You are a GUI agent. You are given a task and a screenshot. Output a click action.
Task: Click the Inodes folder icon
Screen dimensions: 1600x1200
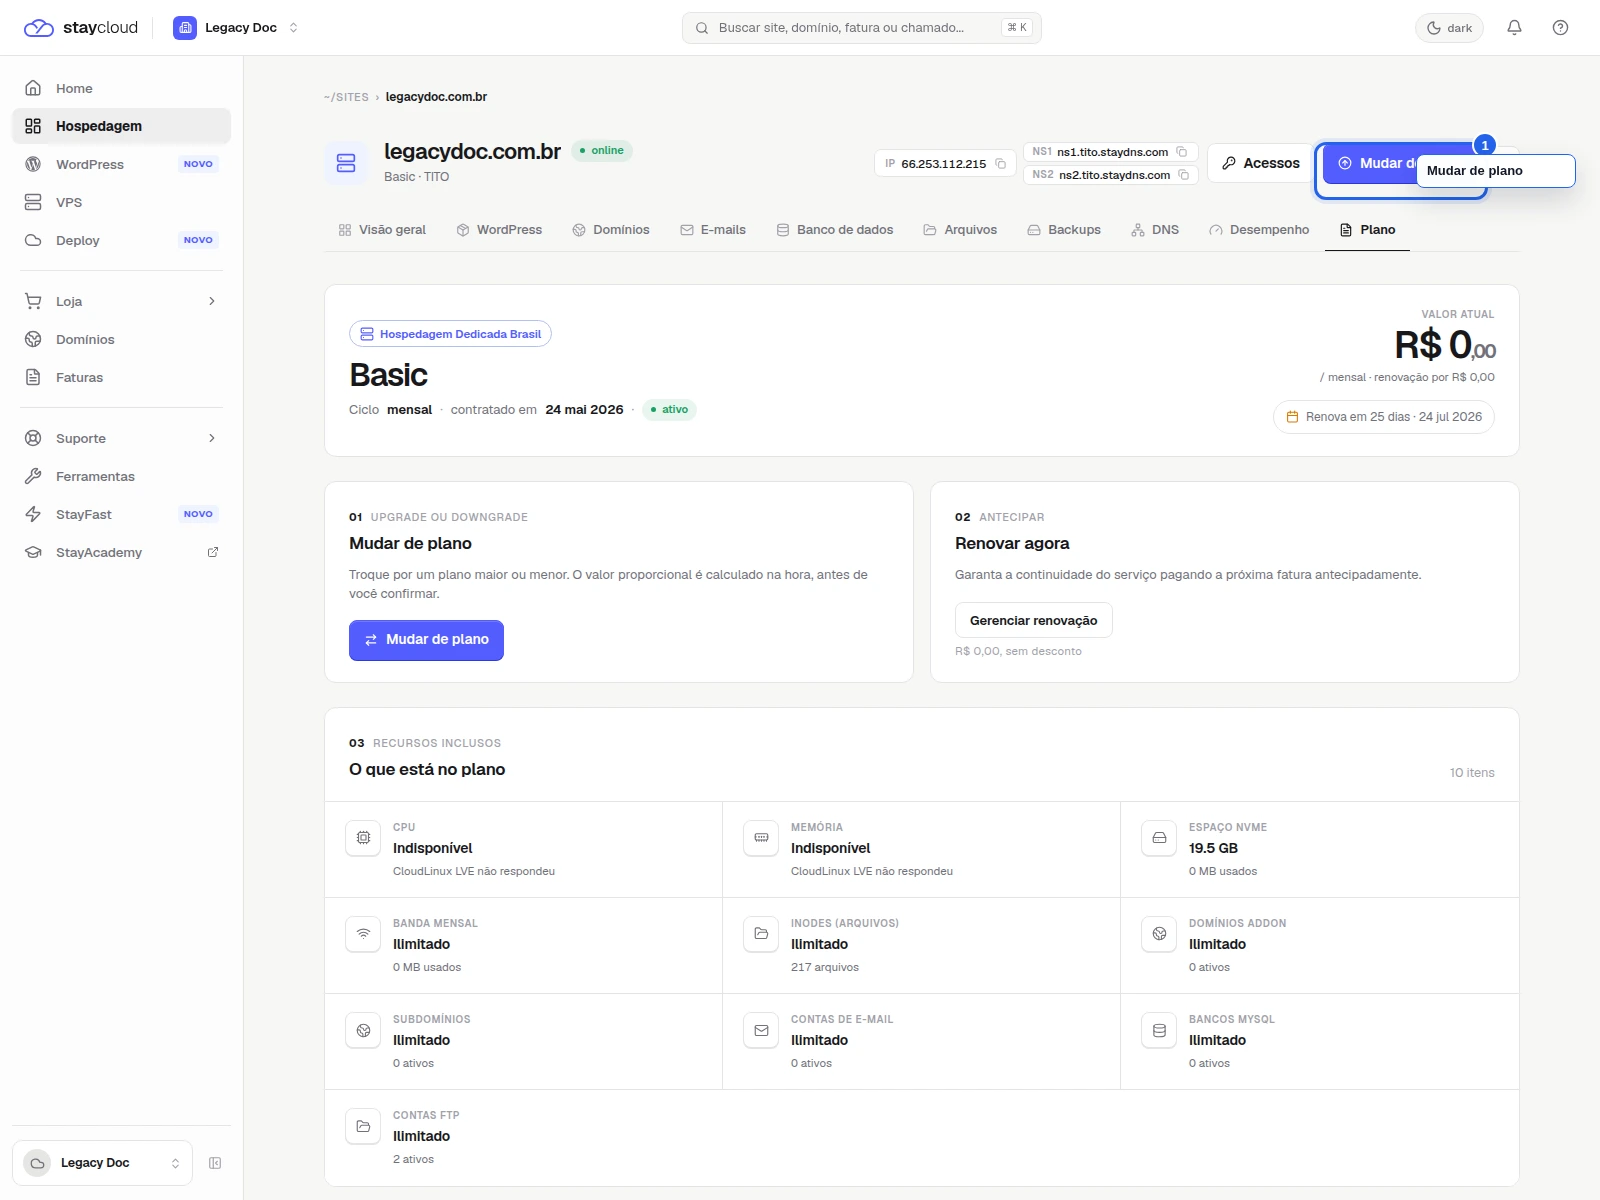click(x=761, y=934)
